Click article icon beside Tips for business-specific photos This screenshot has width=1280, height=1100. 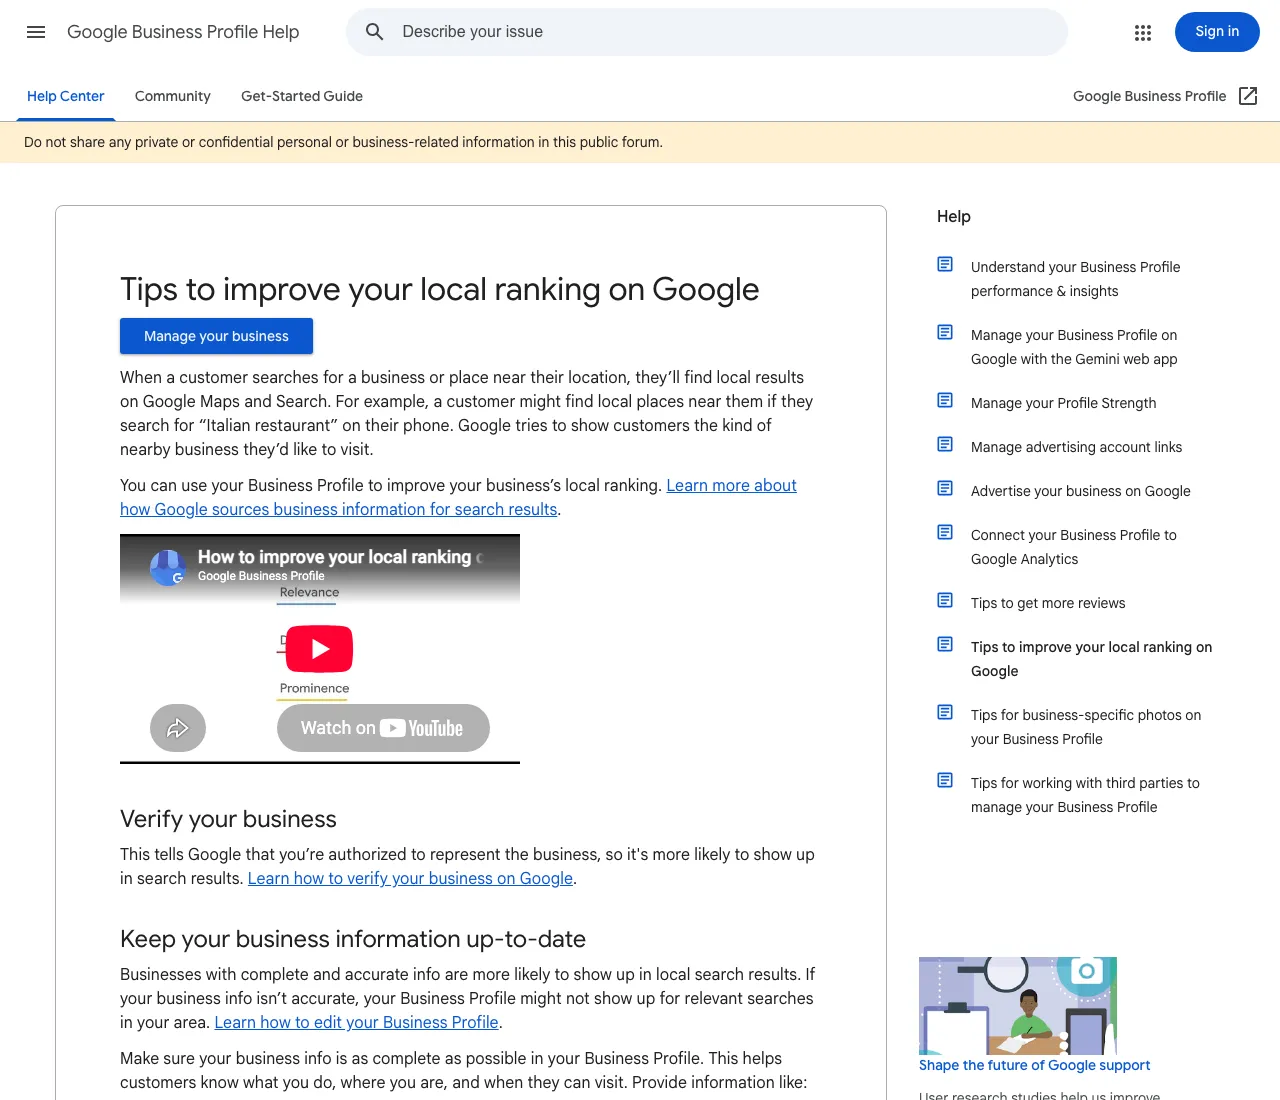coord(945,712)
